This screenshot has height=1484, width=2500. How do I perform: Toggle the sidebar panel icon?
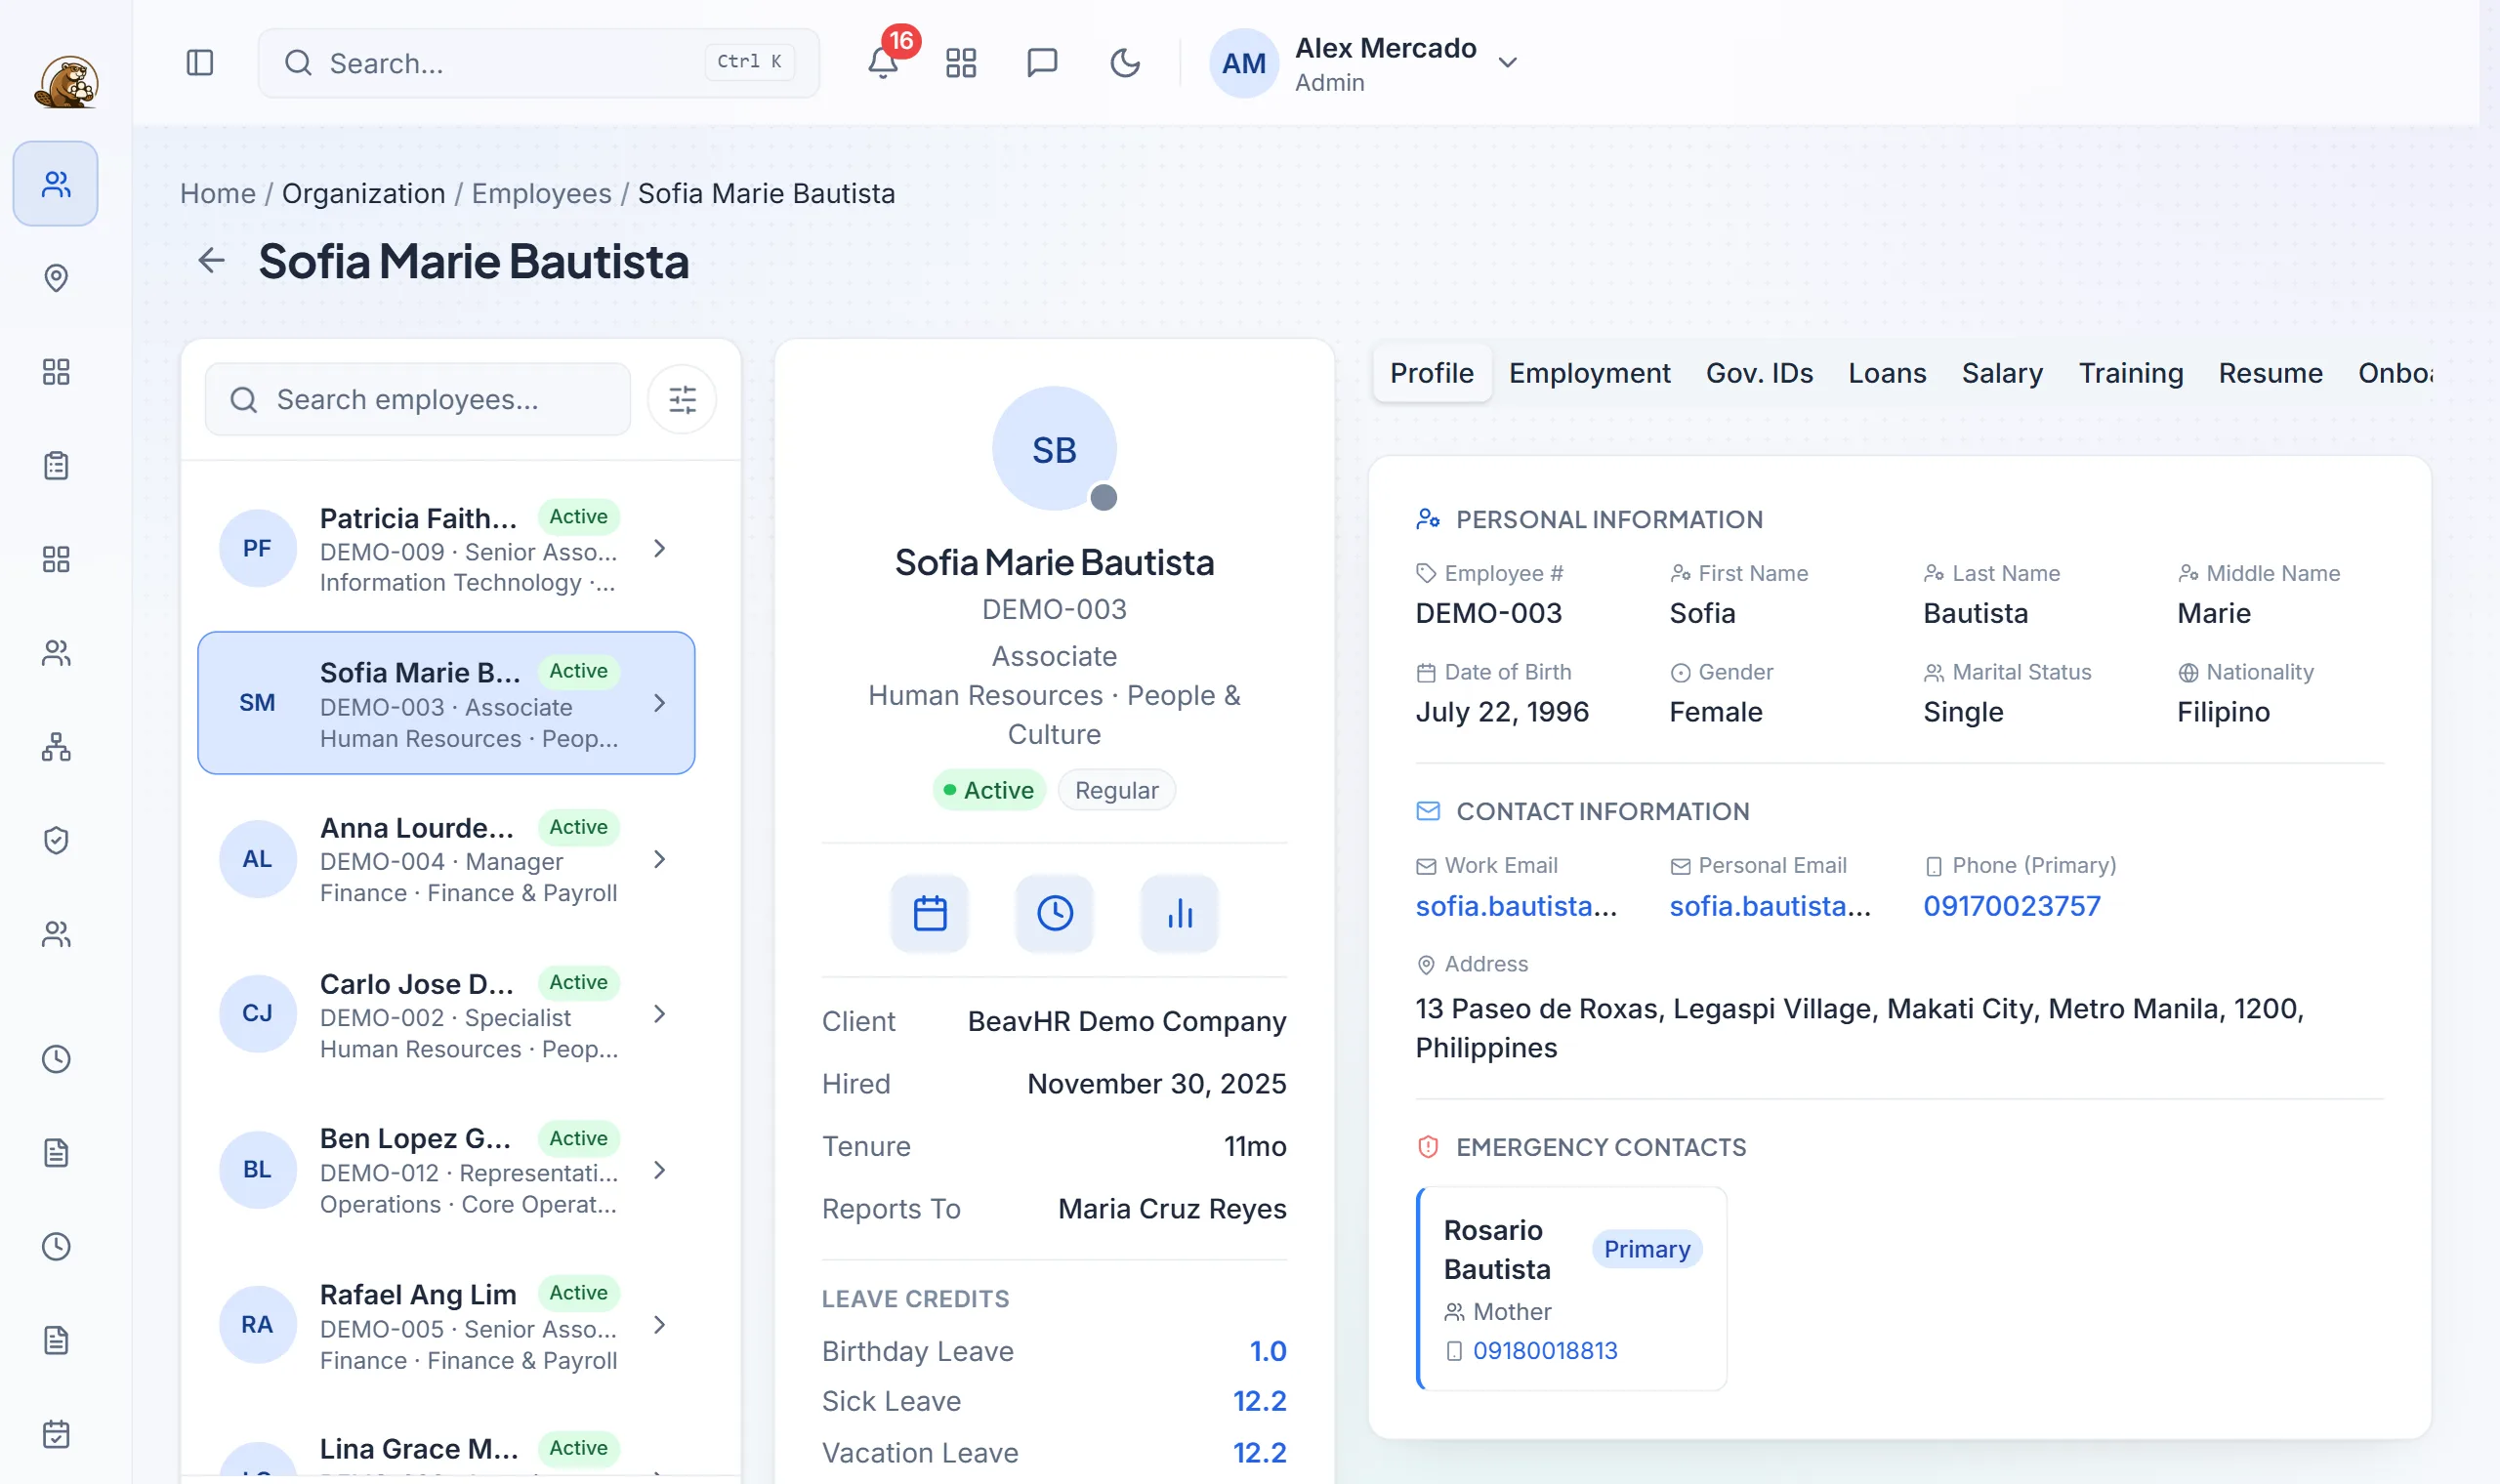click(x=200, y=63)
